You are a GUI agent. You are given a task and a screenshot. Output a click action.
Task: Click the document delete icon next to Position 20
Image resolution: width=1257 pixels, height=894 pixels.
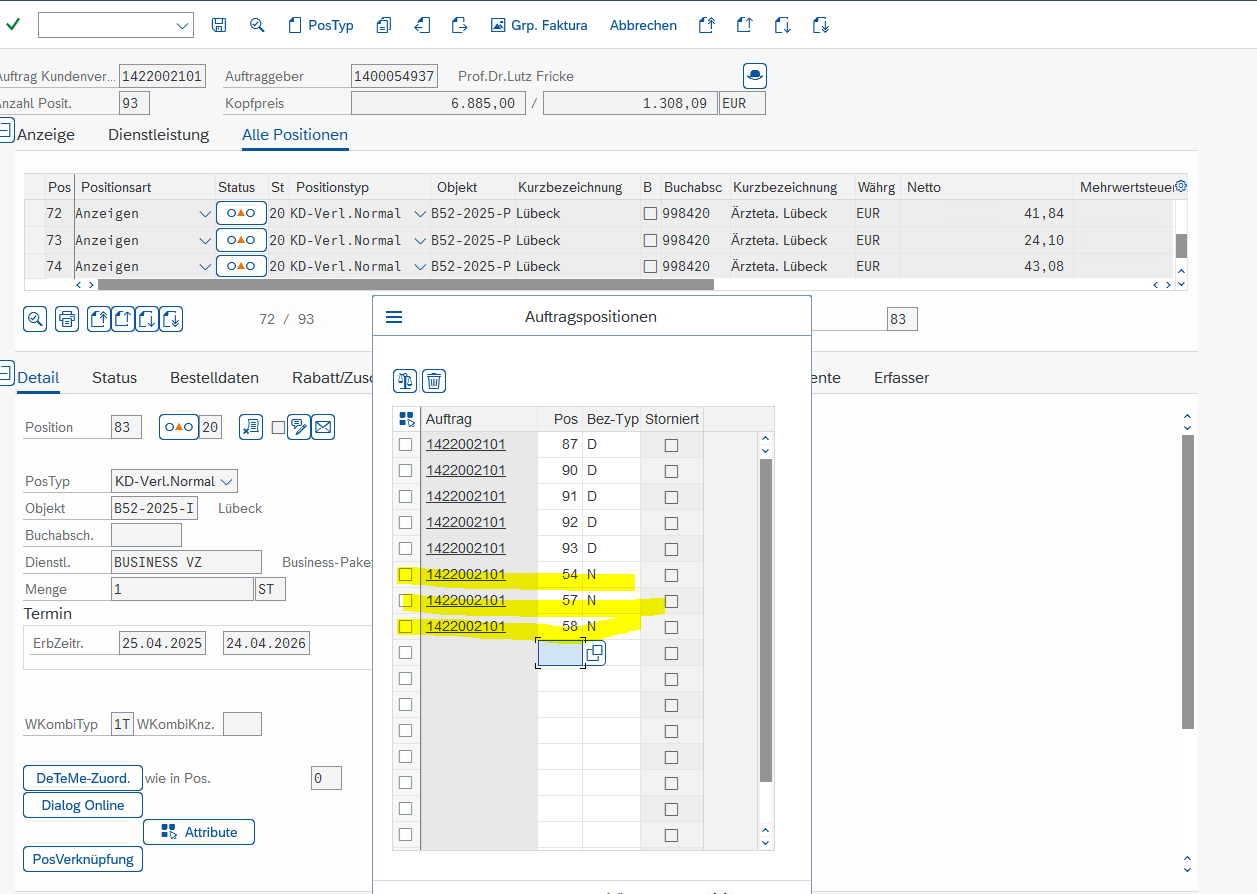tap(251, 427)
